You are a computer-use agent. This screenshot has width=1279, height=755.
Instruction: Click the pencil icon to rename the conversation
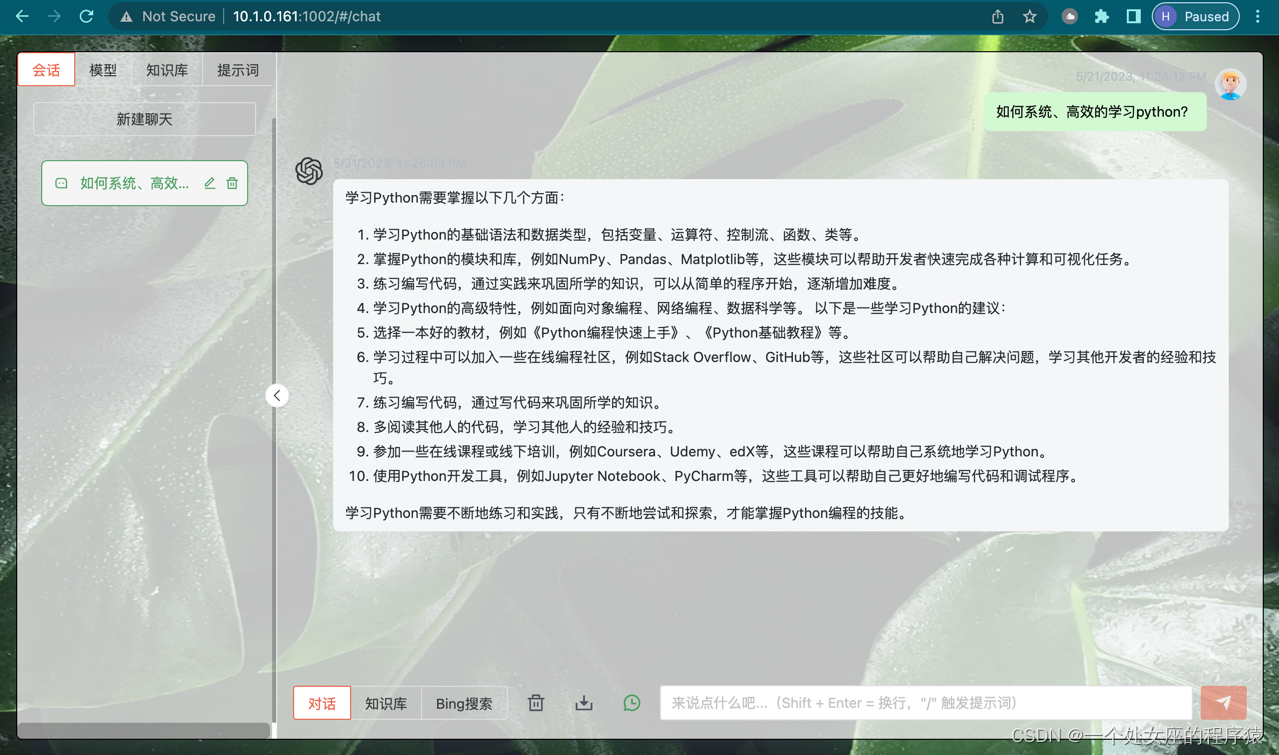[209, 183]
